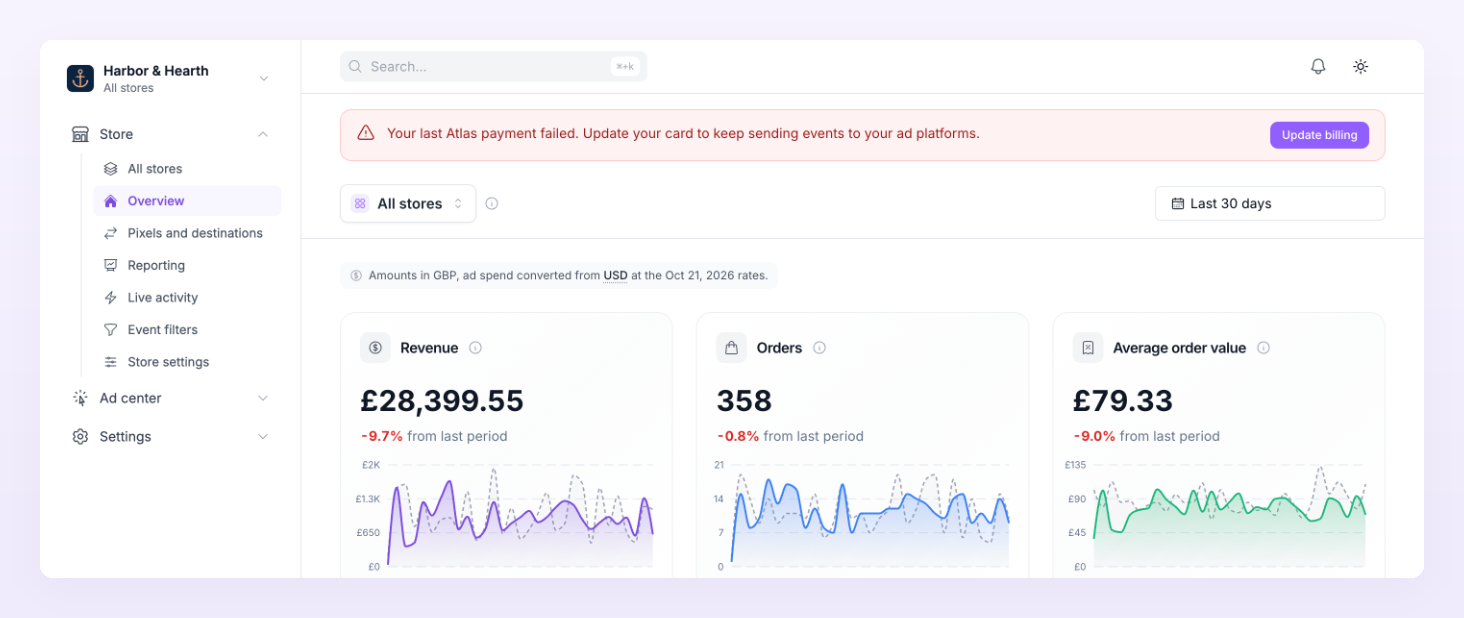Click the grid icon in All stores selector

pos(360,203)
